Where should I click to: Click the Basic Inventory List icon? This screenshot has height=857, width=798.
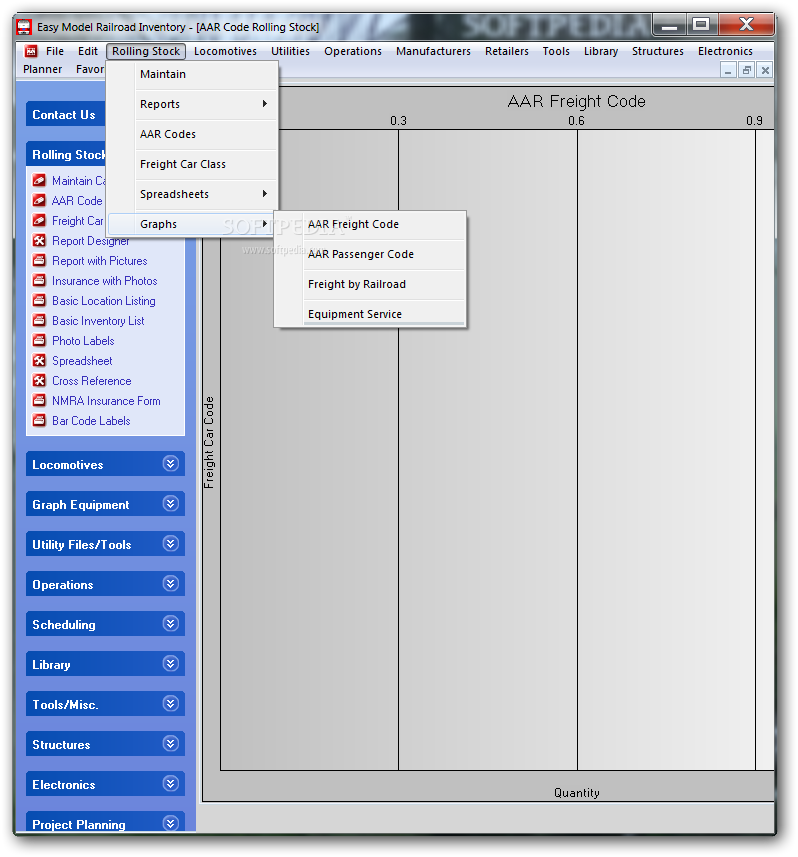pos(39,320)
